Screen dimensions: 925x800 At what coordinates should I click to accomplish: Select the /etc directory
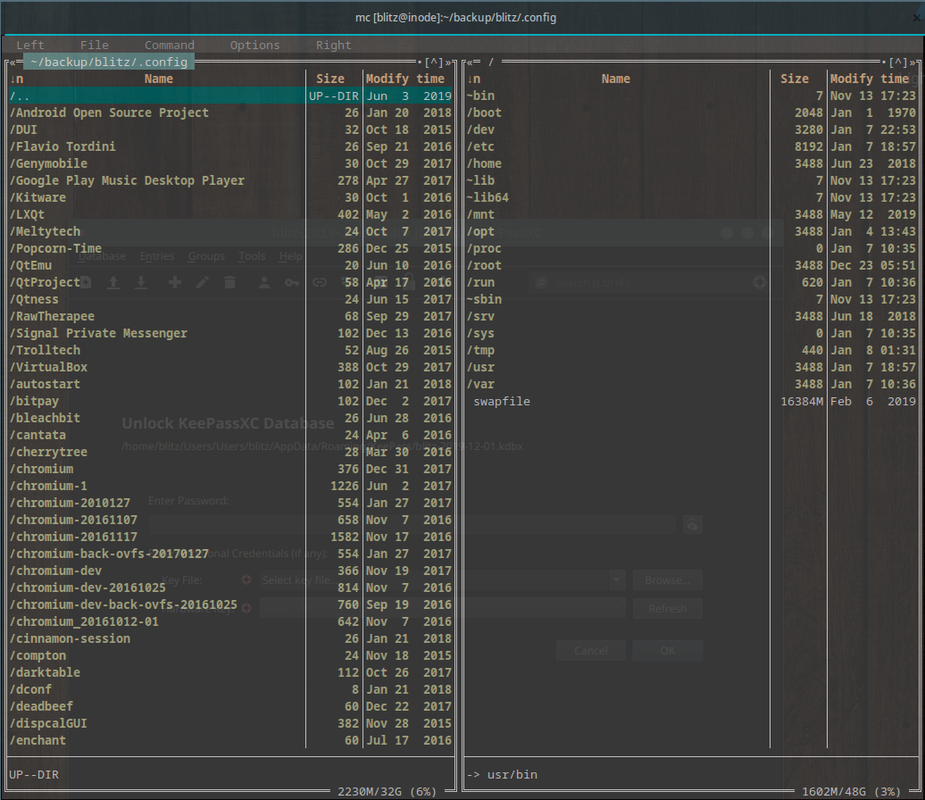tap(691, 146)
